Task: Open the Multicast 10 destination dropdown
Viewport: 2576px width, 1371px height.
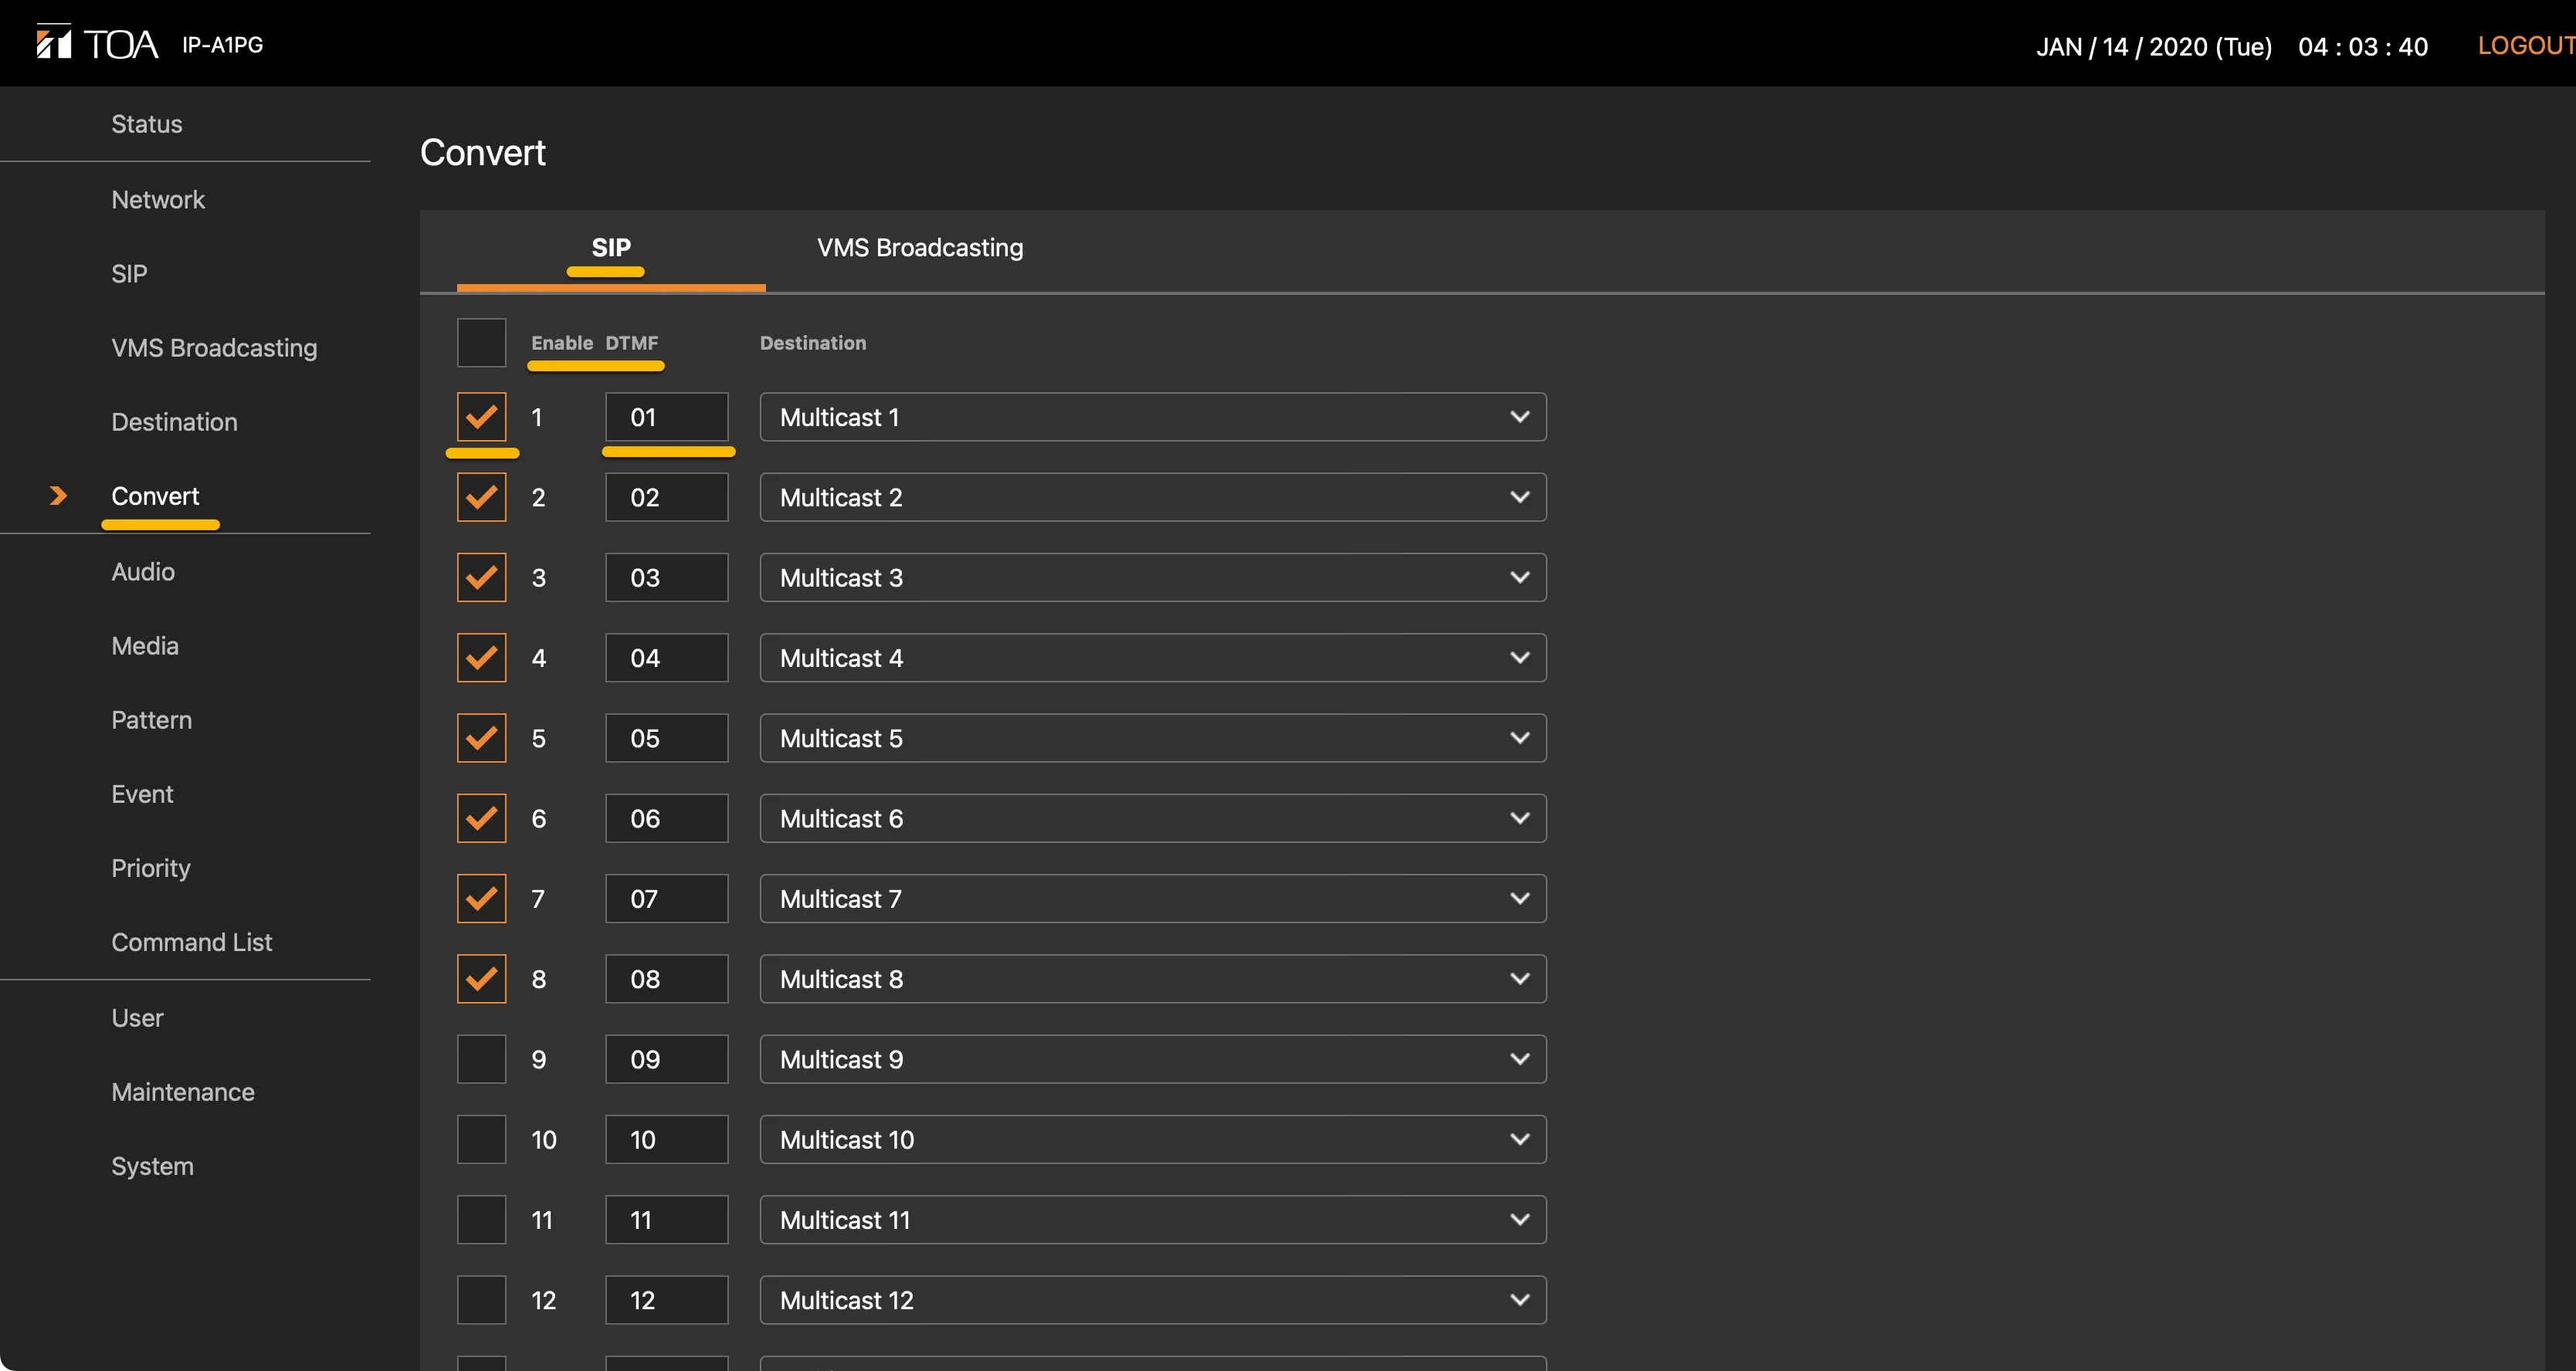Action: coord(1153,1140)
